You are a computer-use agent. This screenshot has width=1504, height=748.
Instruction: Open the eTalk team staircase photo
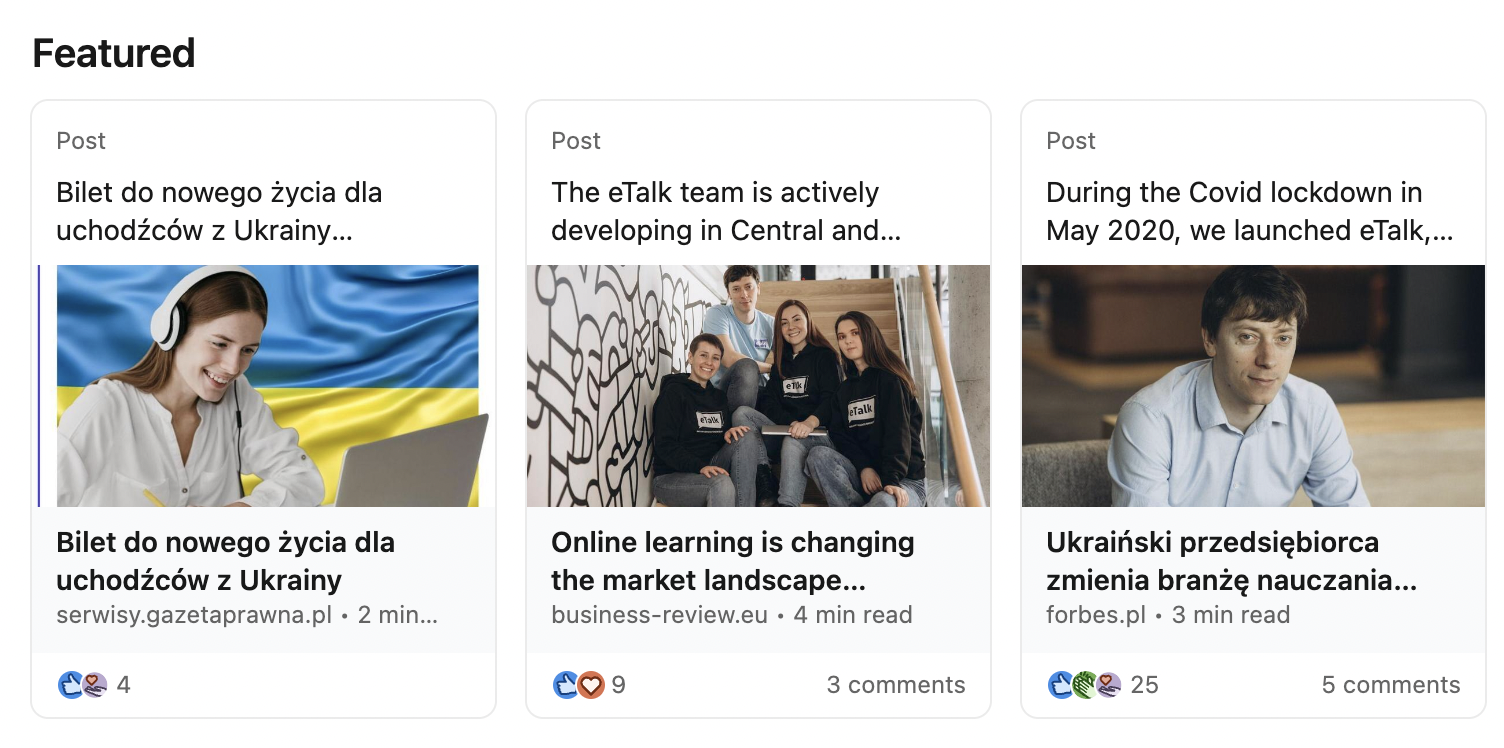[x=758, y=386]
